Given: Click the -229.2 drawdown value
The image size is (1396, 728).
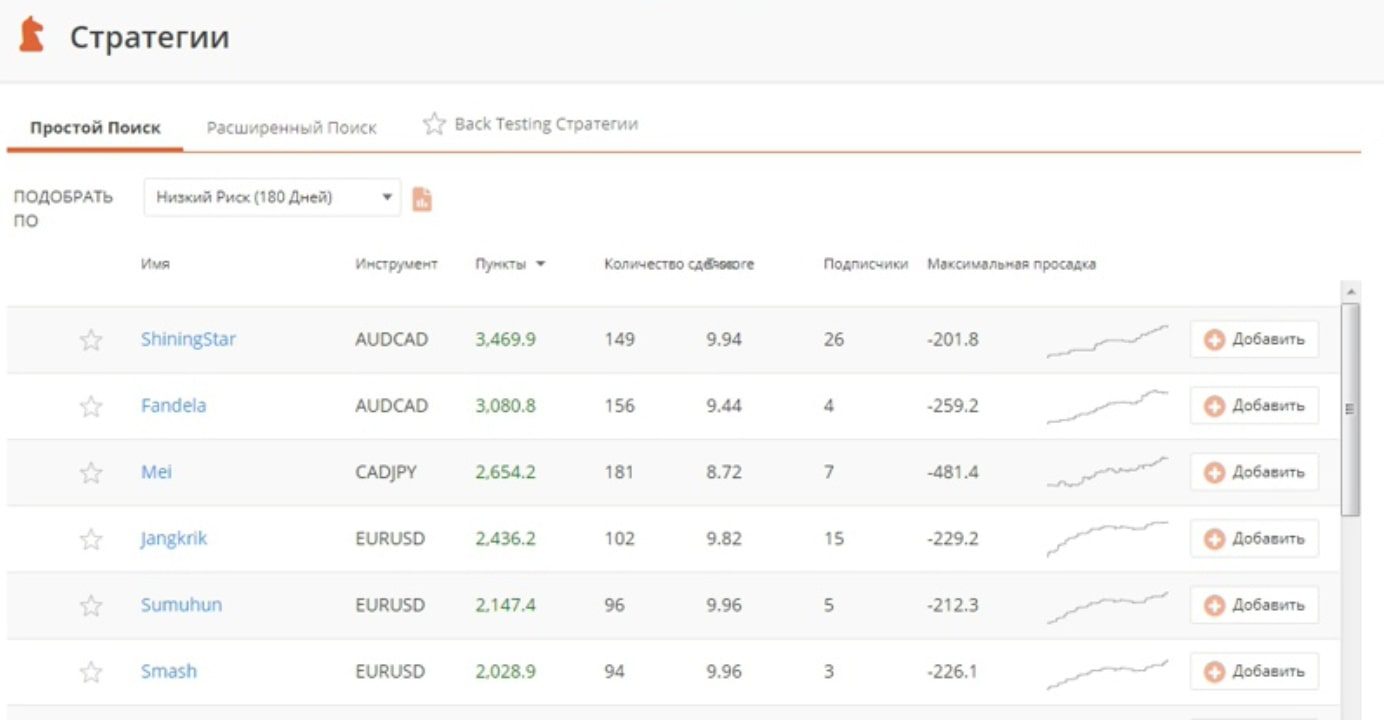Looking at the screenshot, I should coord(952,538).
